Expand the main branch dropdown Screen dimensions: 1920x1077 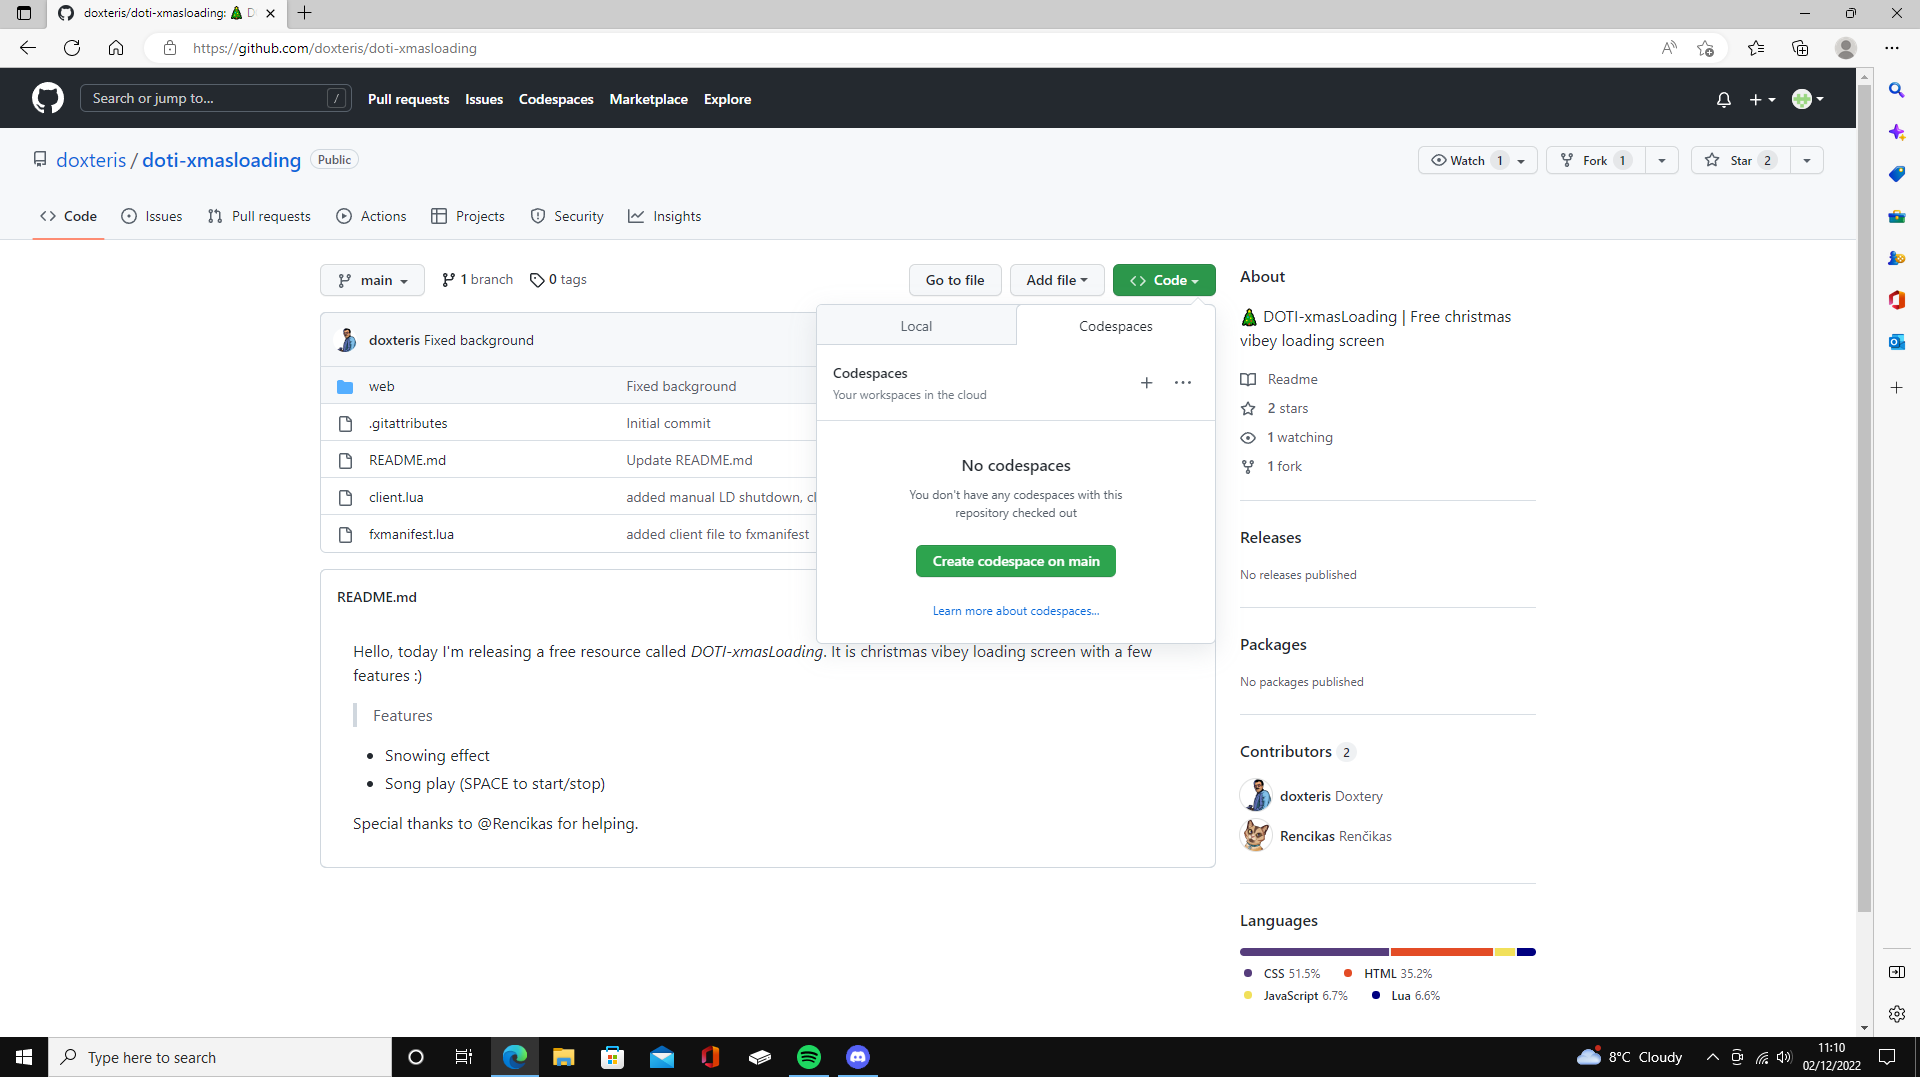[x=372, y=280]
